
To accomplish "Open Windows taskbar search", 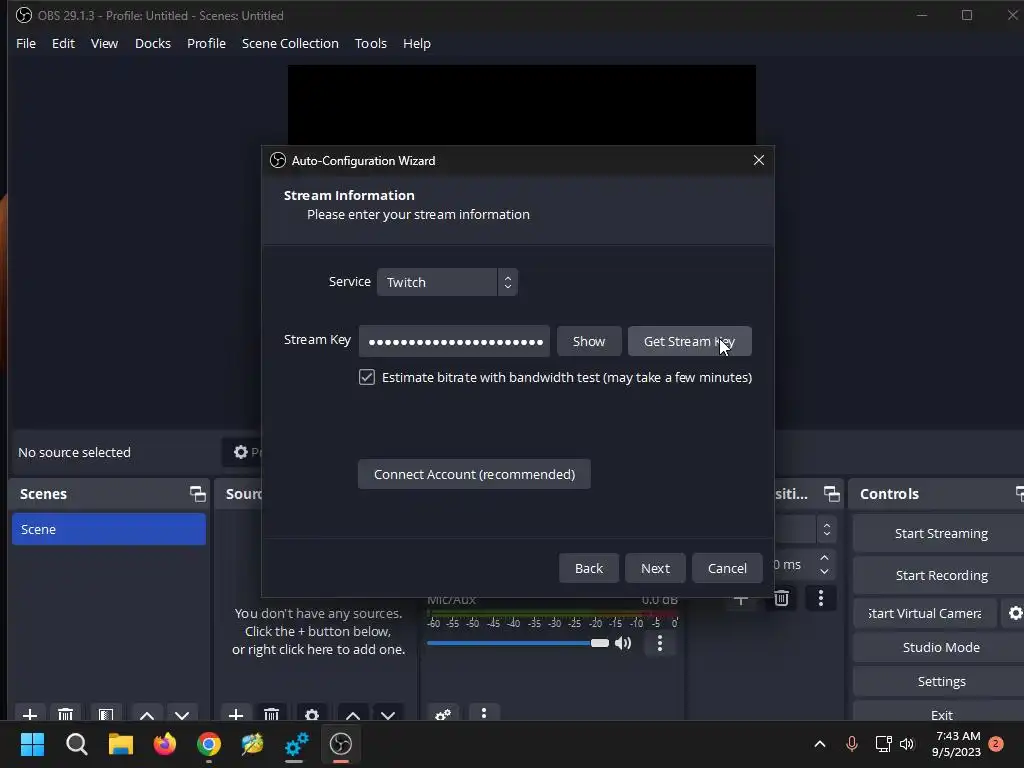I will click(x=76, y=744).
